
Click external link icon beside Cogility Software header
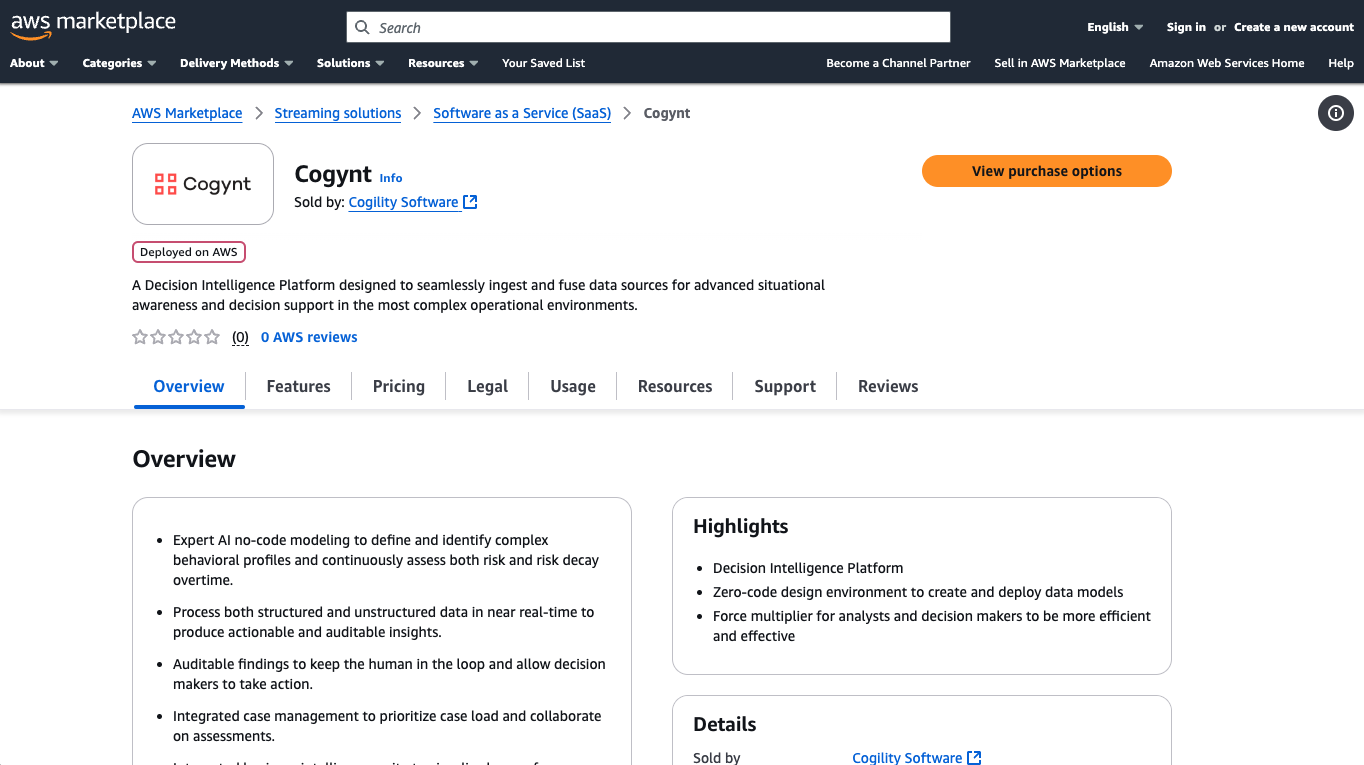click(470, 202)
